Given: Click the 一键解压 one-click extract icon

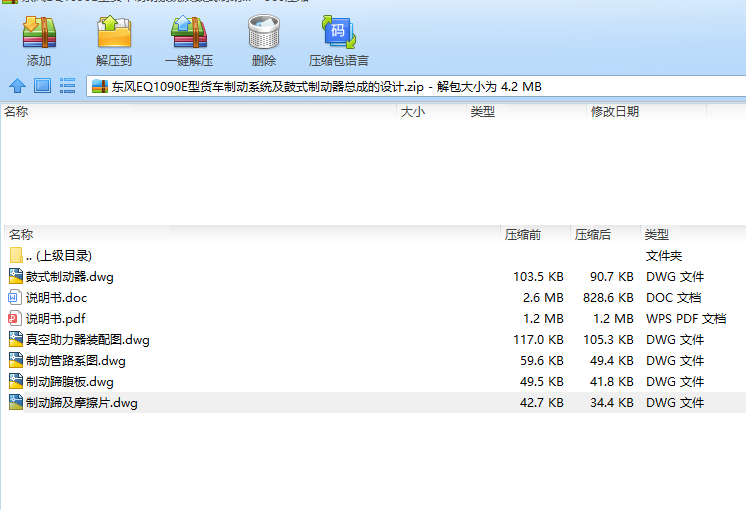Looking at the screenshot, I should (189, 32).
